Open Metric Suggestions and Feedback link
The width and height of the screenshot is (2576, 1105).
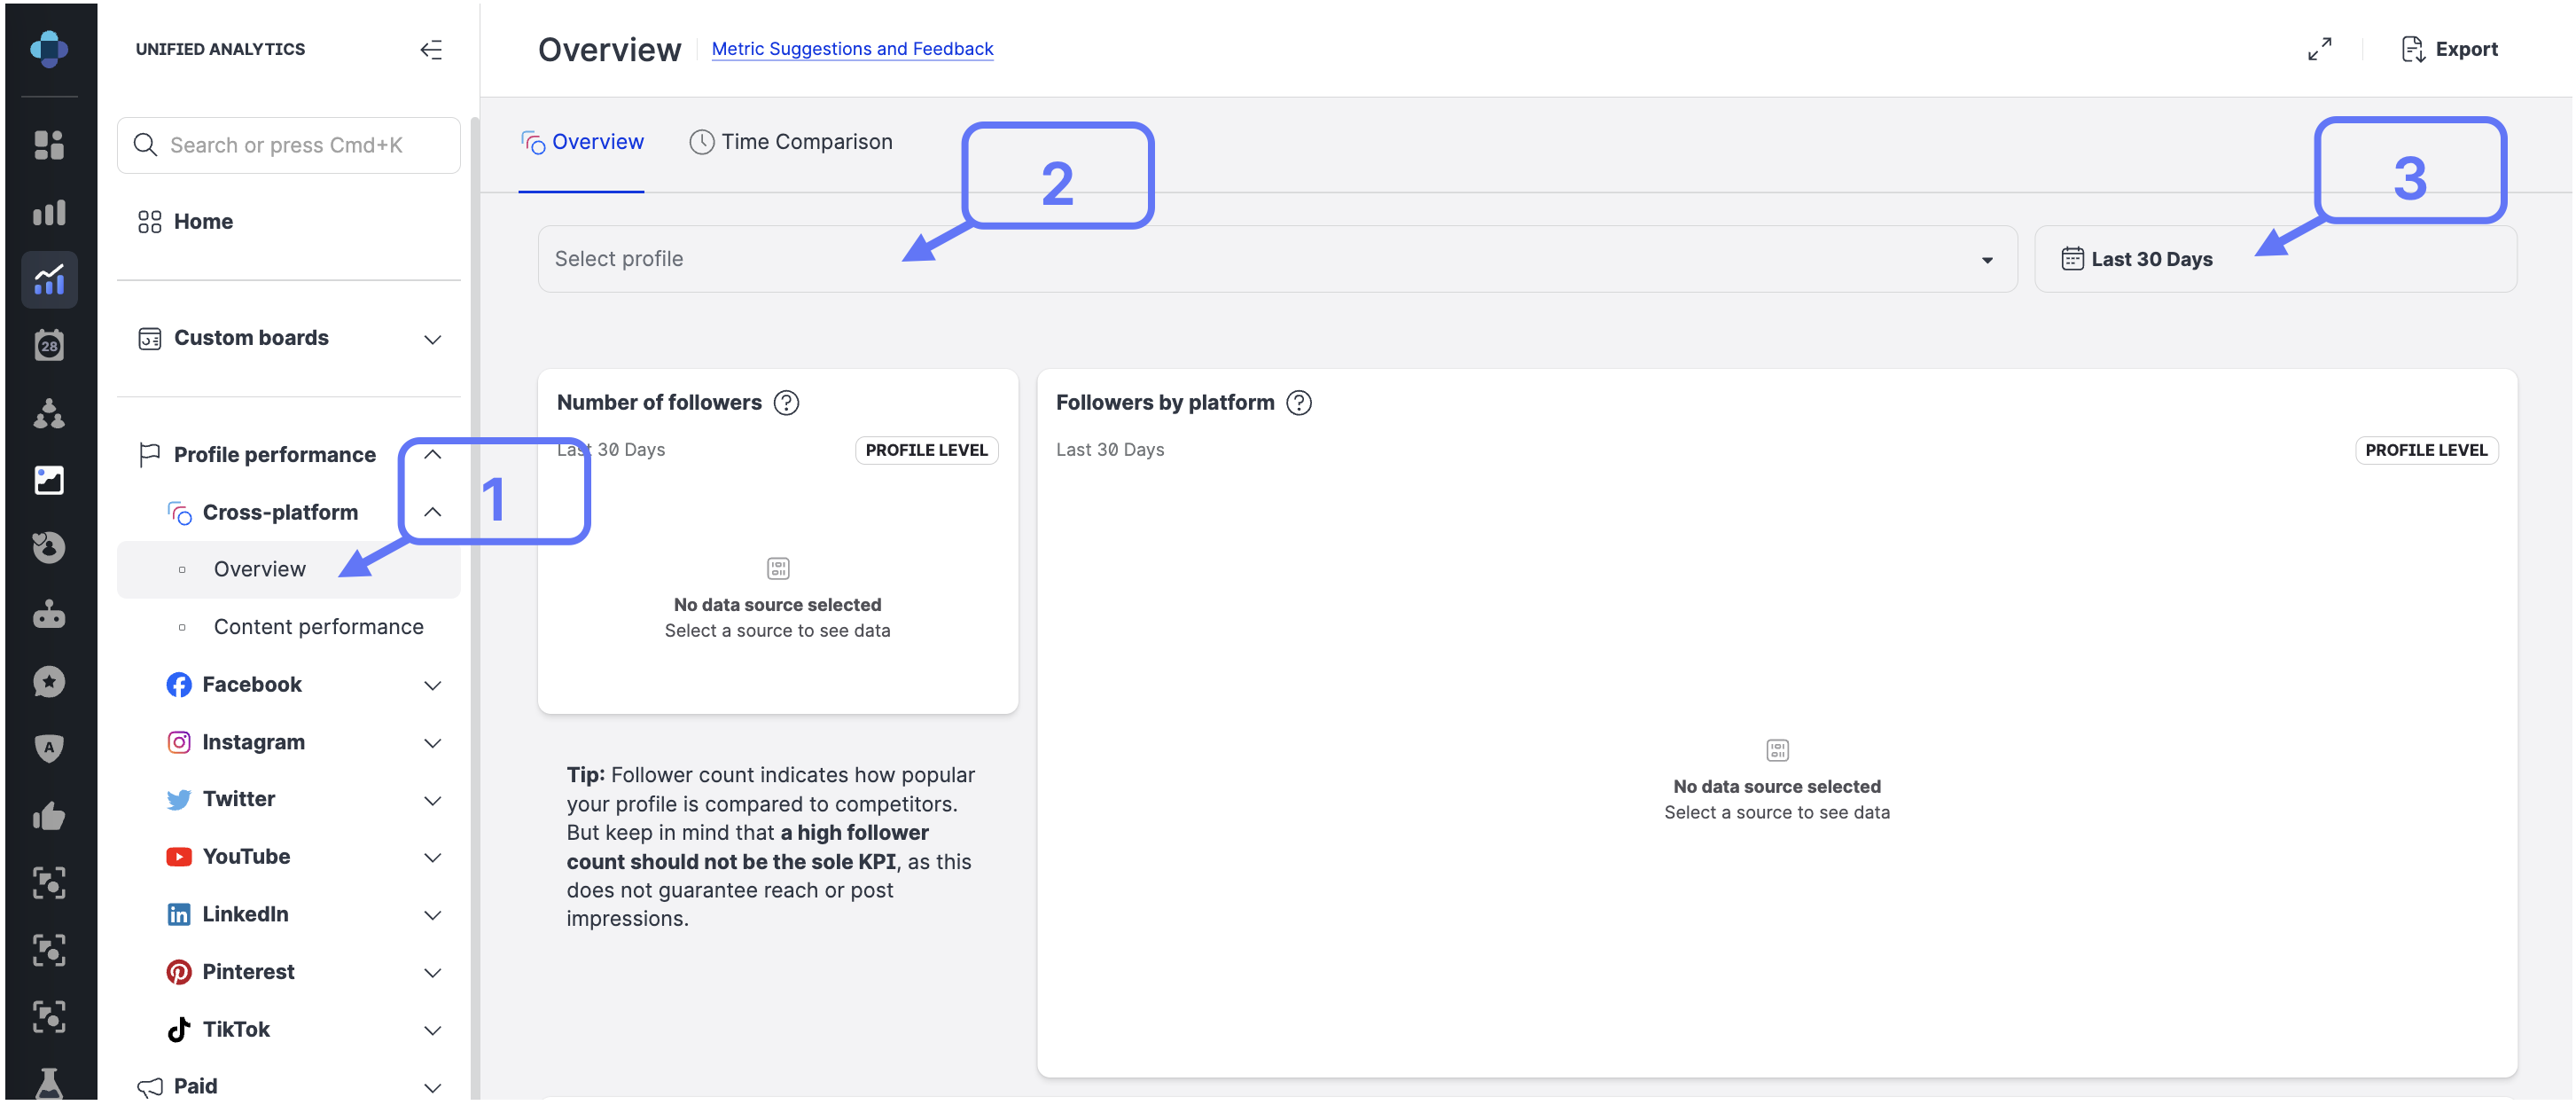coord(852,49)
